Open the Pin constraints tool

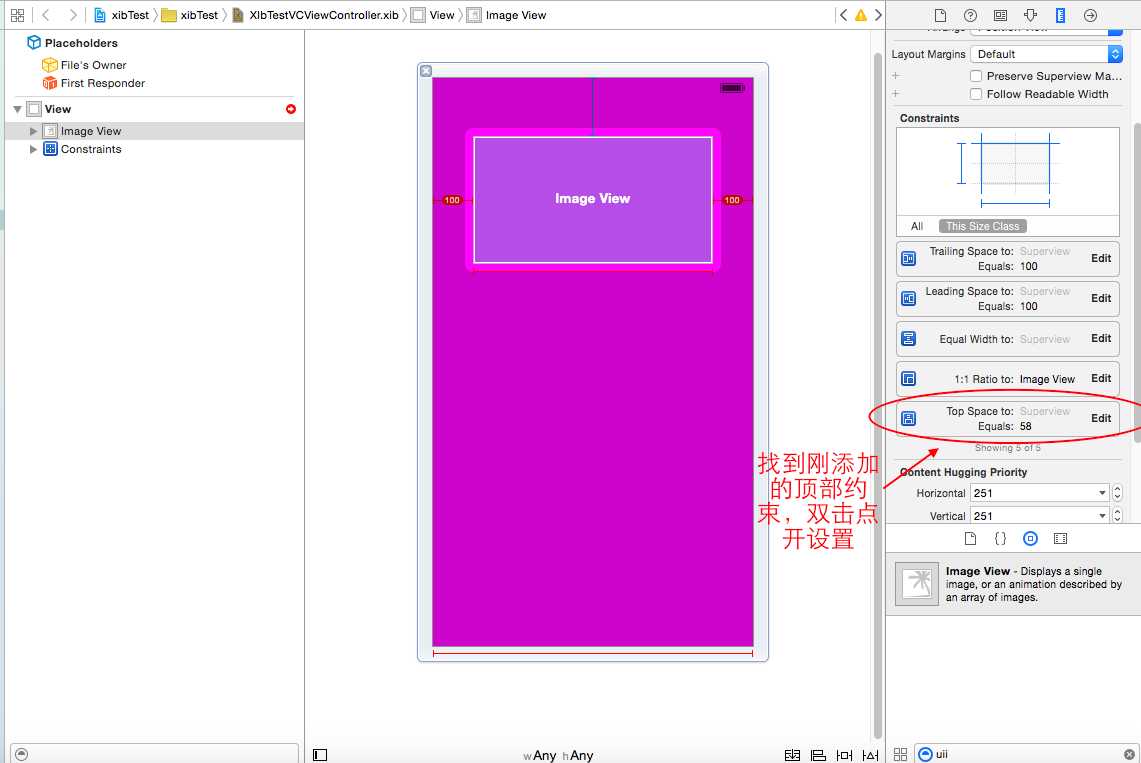pos(844,755)
